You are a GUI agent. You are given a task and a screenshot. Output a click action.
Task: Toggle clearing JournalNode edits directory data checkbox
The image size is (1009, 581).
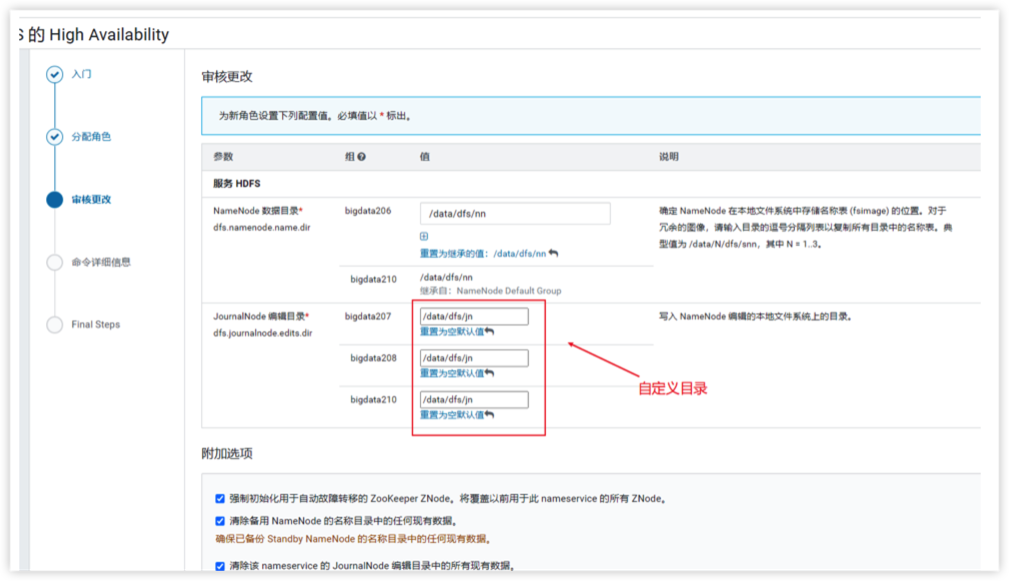click(220, 566)
